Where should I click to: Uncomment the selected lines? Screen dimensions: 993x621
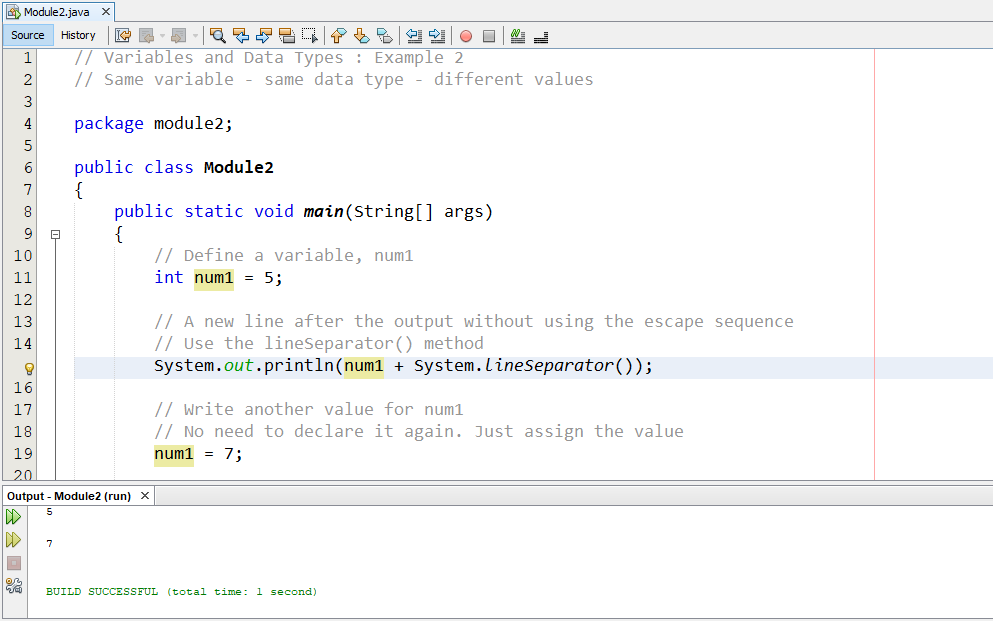[541, 36]
